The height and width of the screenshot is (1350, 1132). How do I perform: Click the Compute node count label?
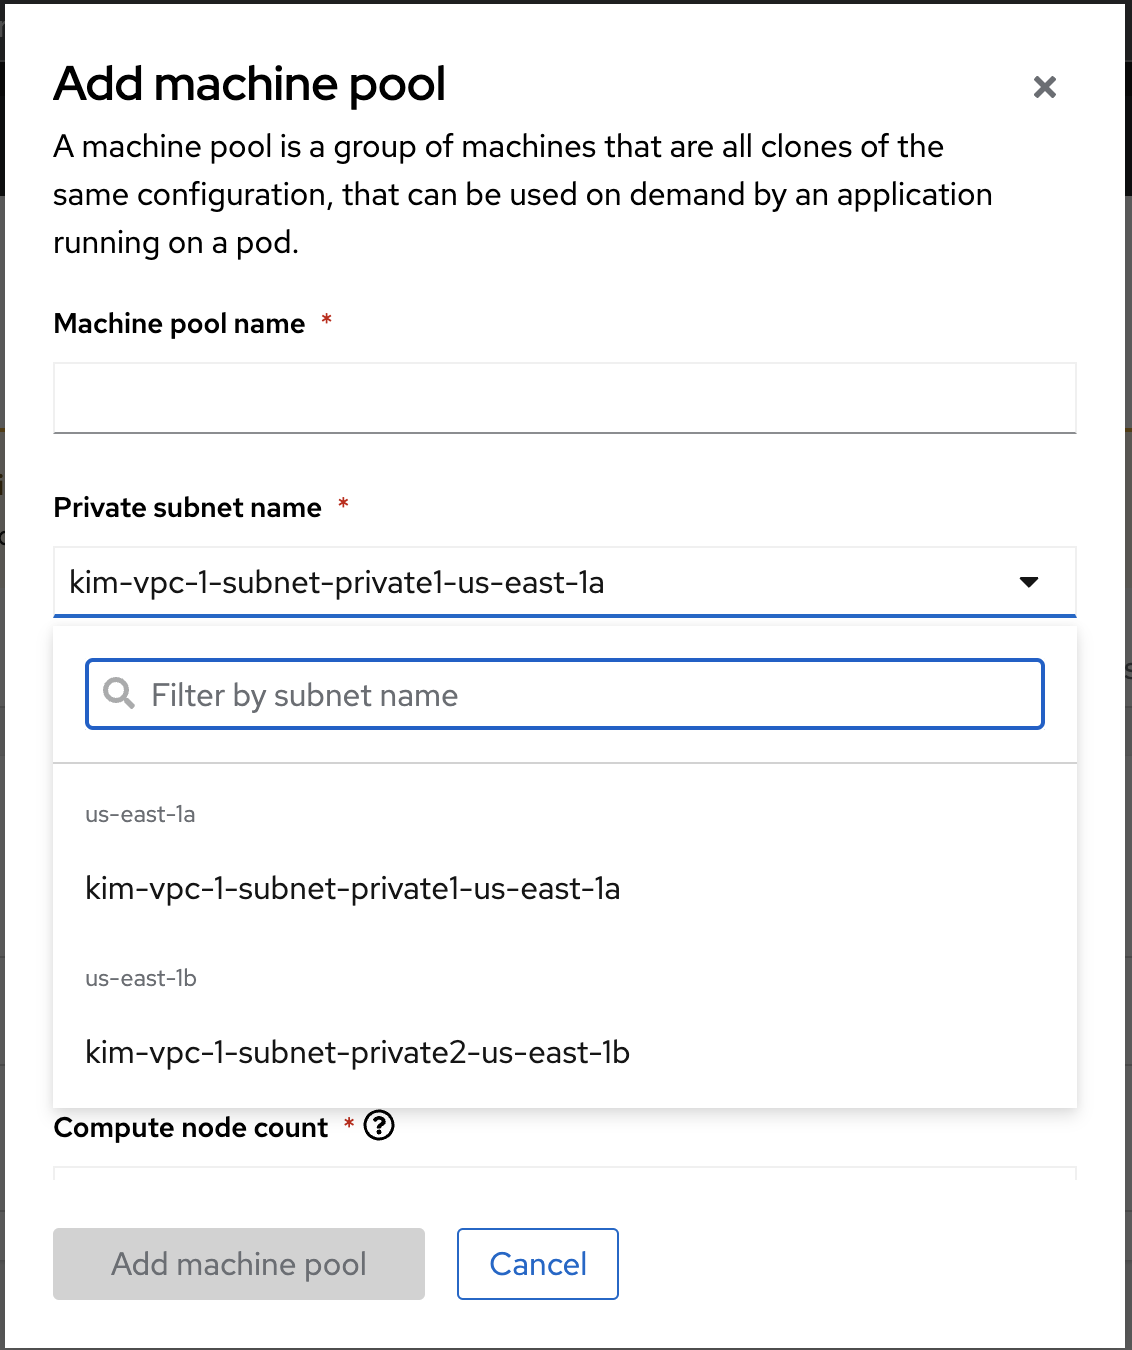click(190, 1128)
